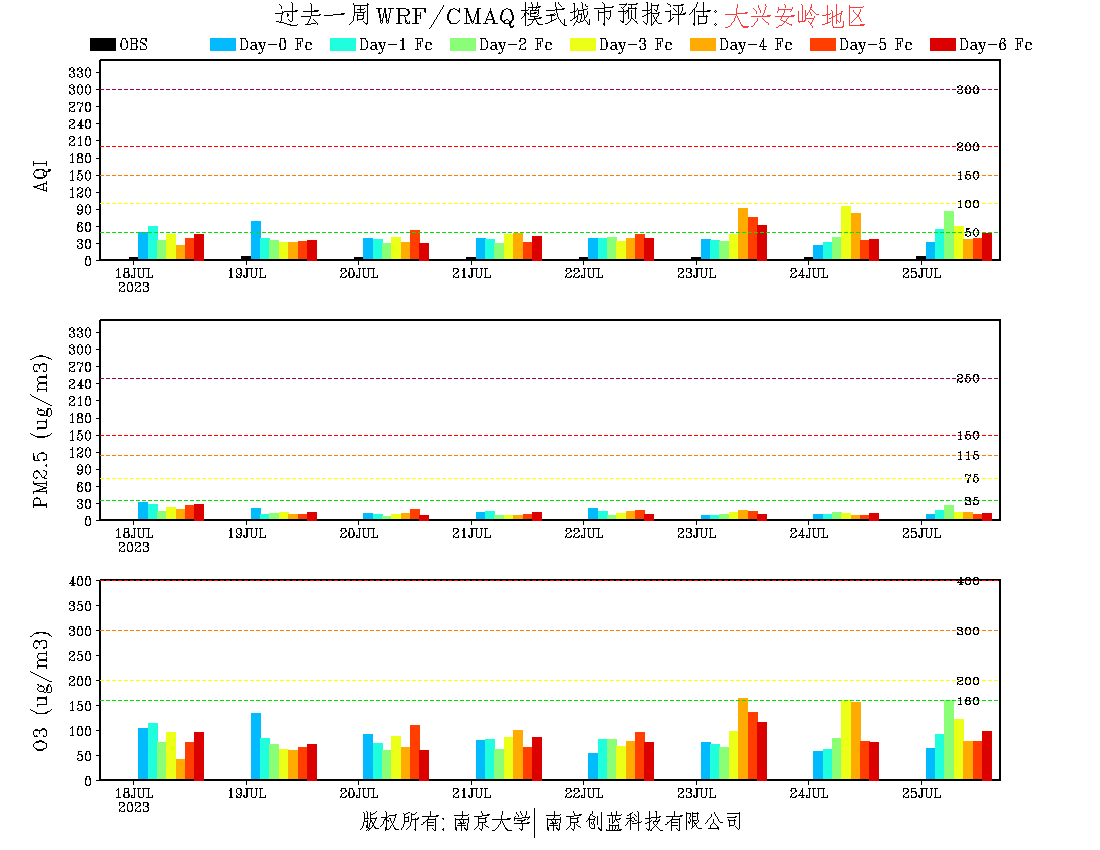
Task: Click the cyan Day-1 Fc legend swatch
Action: coord(342,44)
